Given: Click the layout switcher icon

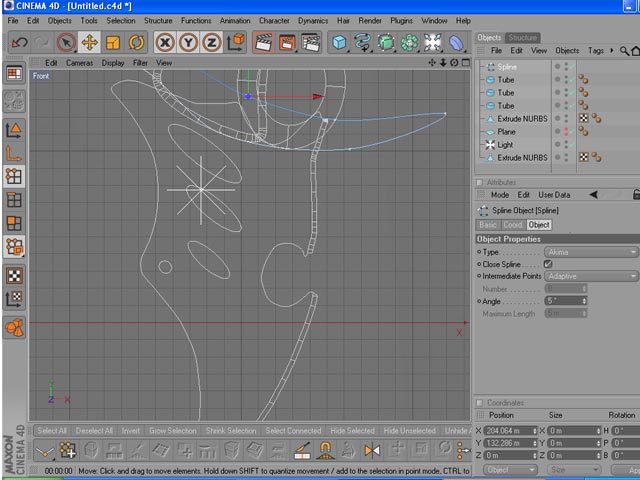Looking at the screenshot, I should pyautogui.click(x=14, y=73).
